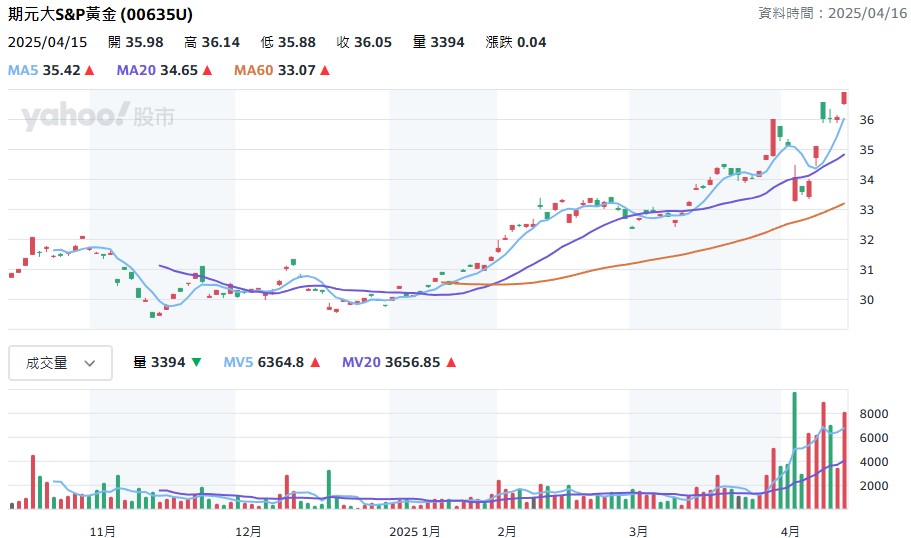Click the 11月 axis label
Screen dimensions: 911x538
(x=103, y=532)
